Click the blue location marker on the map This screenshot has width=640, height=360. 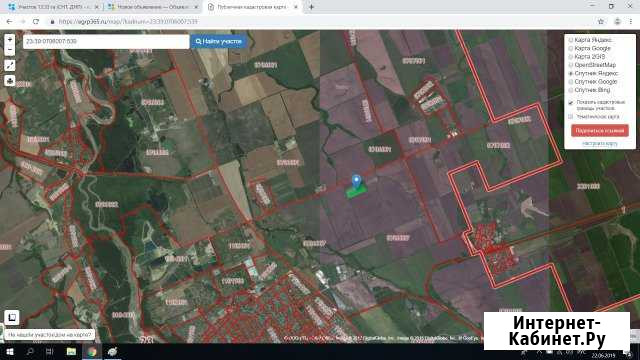click(x=356, y=182)
